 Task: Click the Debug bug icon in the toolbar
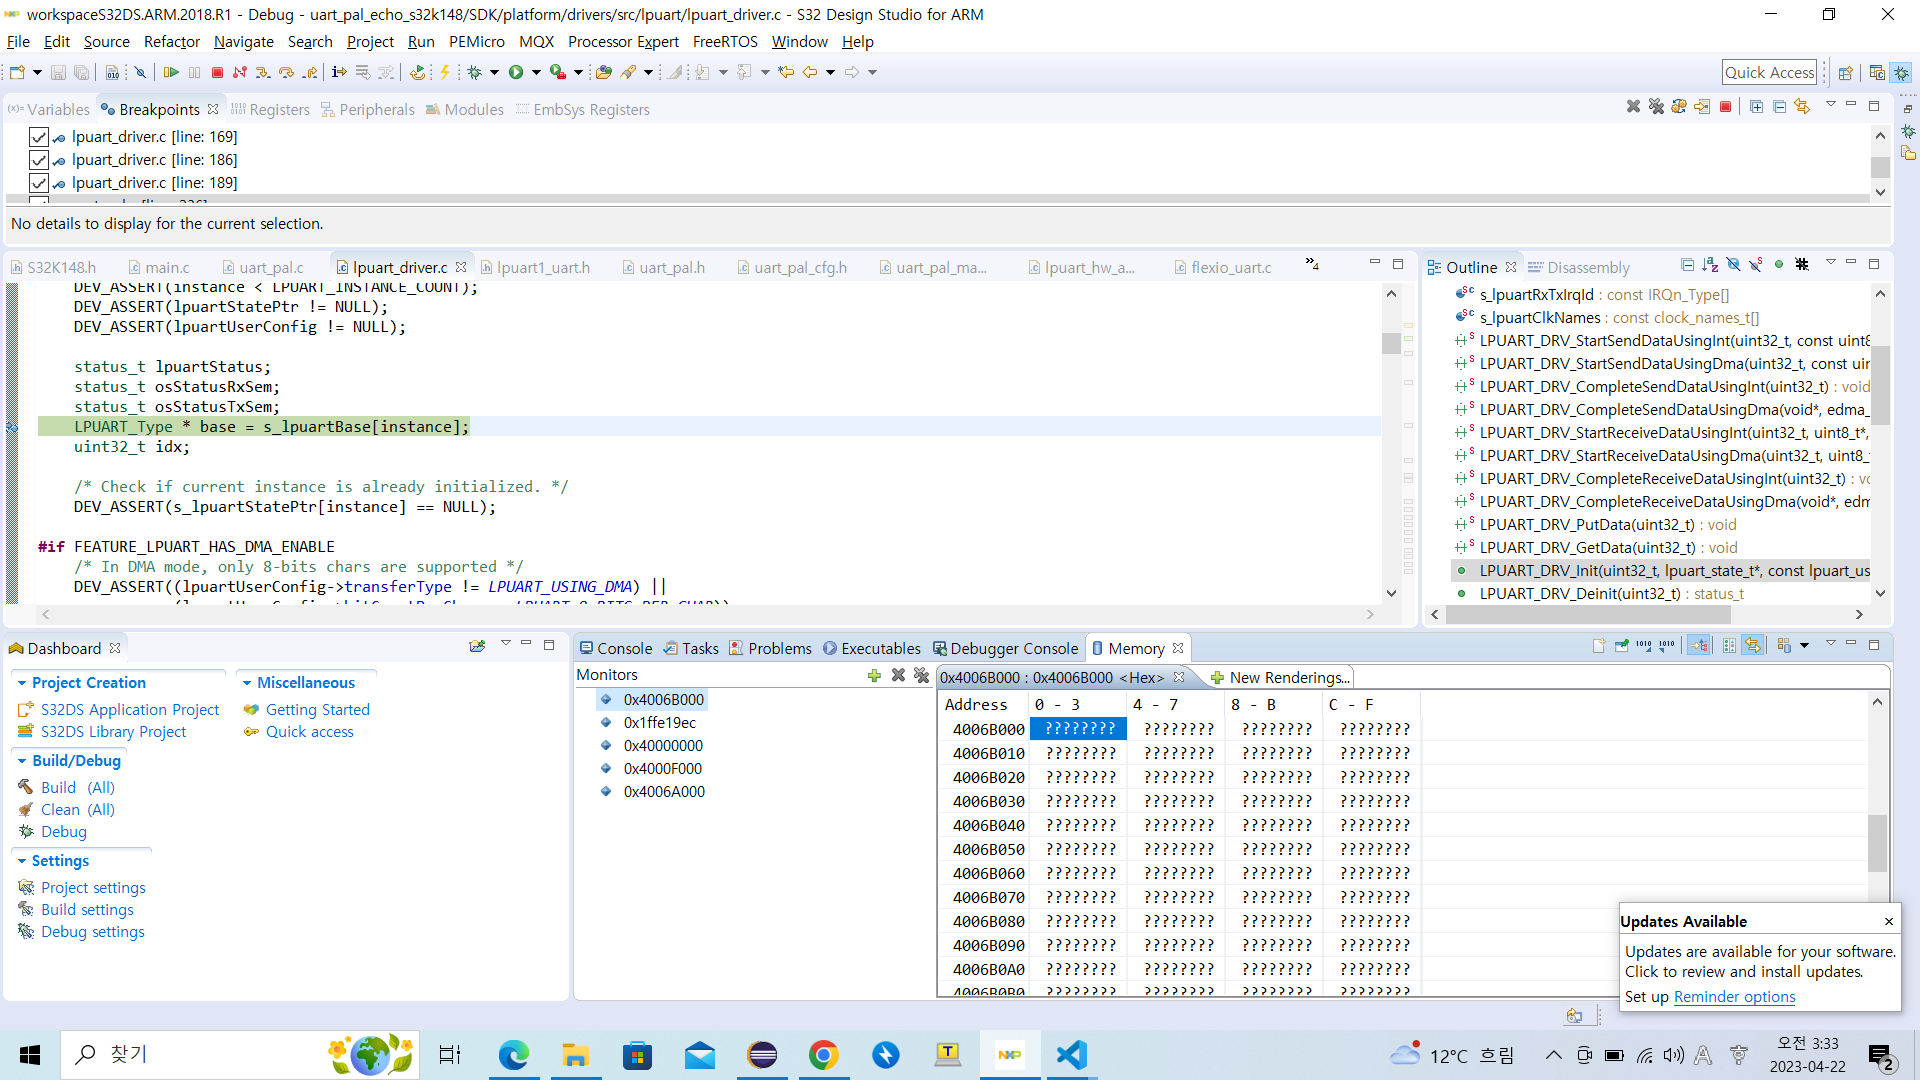[x=475, y=72]
